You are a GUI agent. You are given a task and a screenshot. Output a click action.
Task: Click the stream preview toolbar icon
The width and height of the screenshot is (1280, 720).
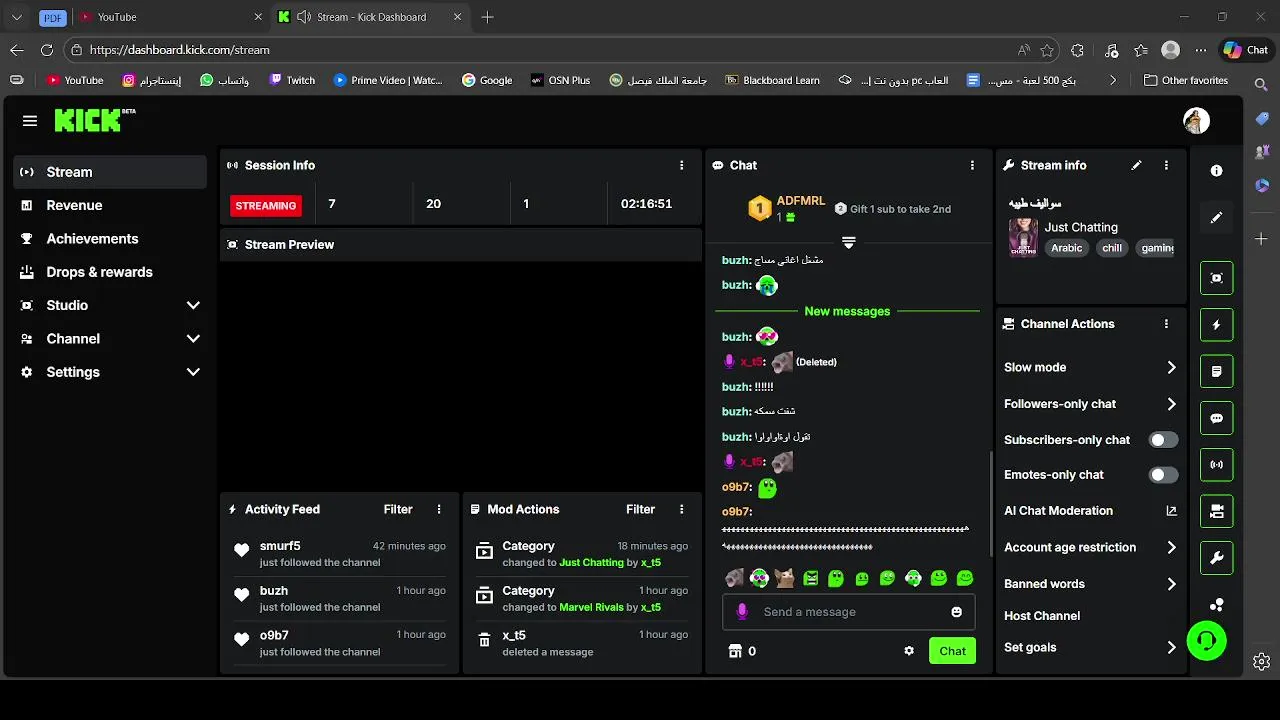pyautogui.click(x=1217, y=278)
